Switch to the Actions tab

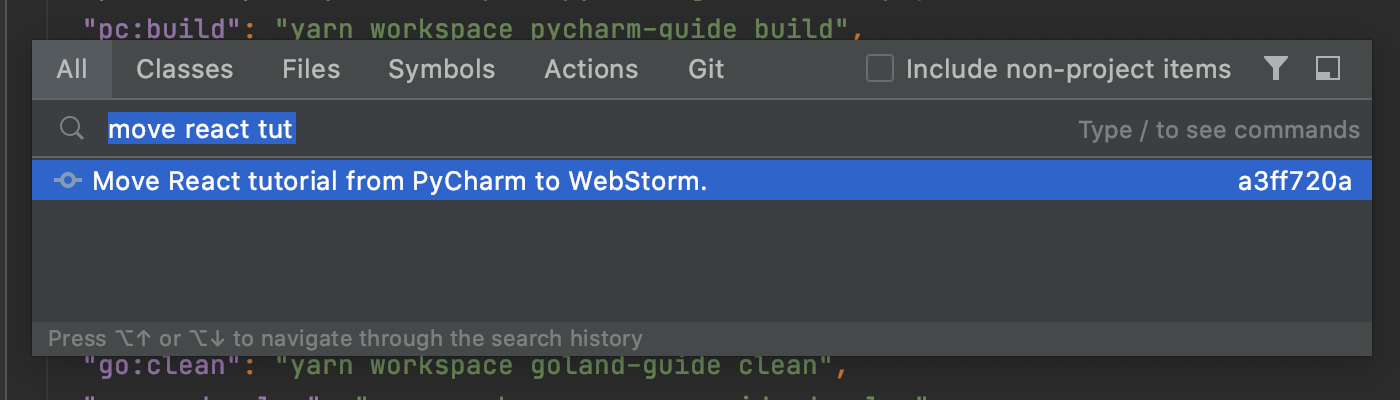point(591,69)
